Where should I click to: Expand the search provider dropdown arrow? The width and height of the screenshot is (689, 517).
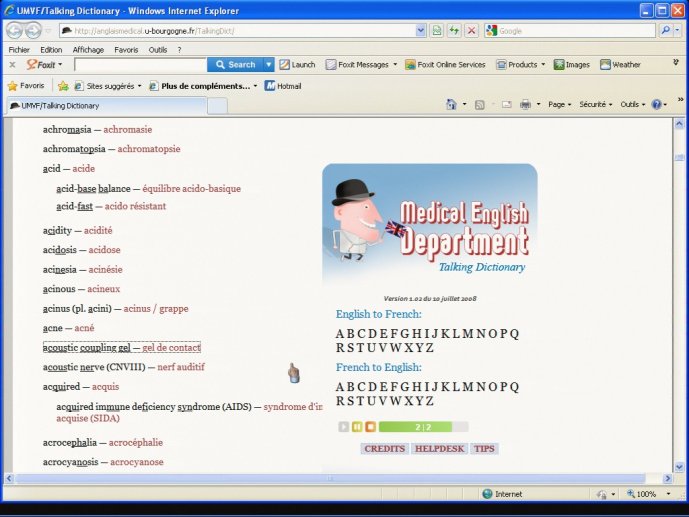tap(677, 30)
